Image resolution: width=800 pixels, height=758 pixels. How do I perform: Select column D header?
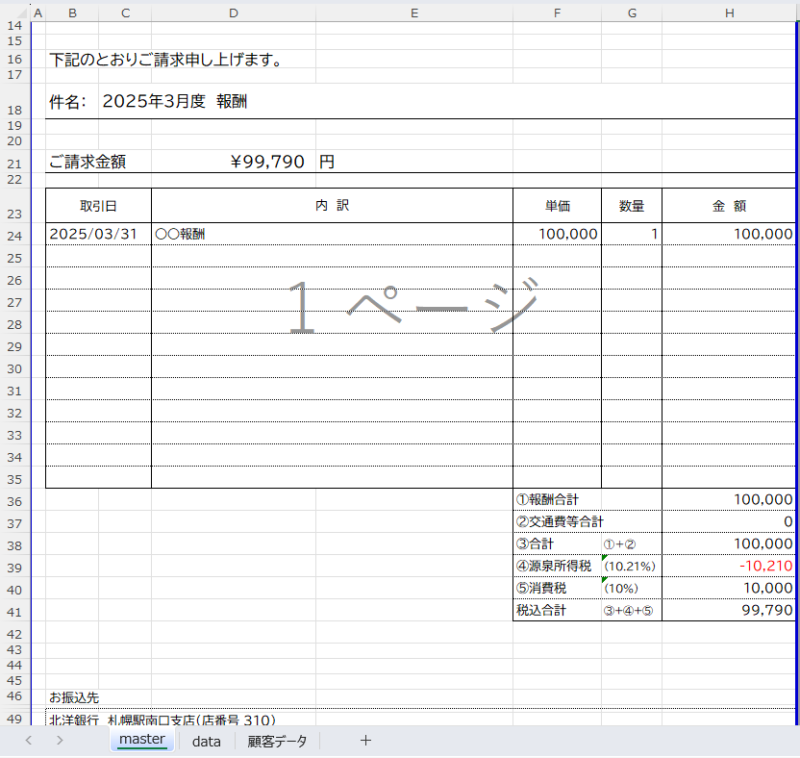[233, 13]
